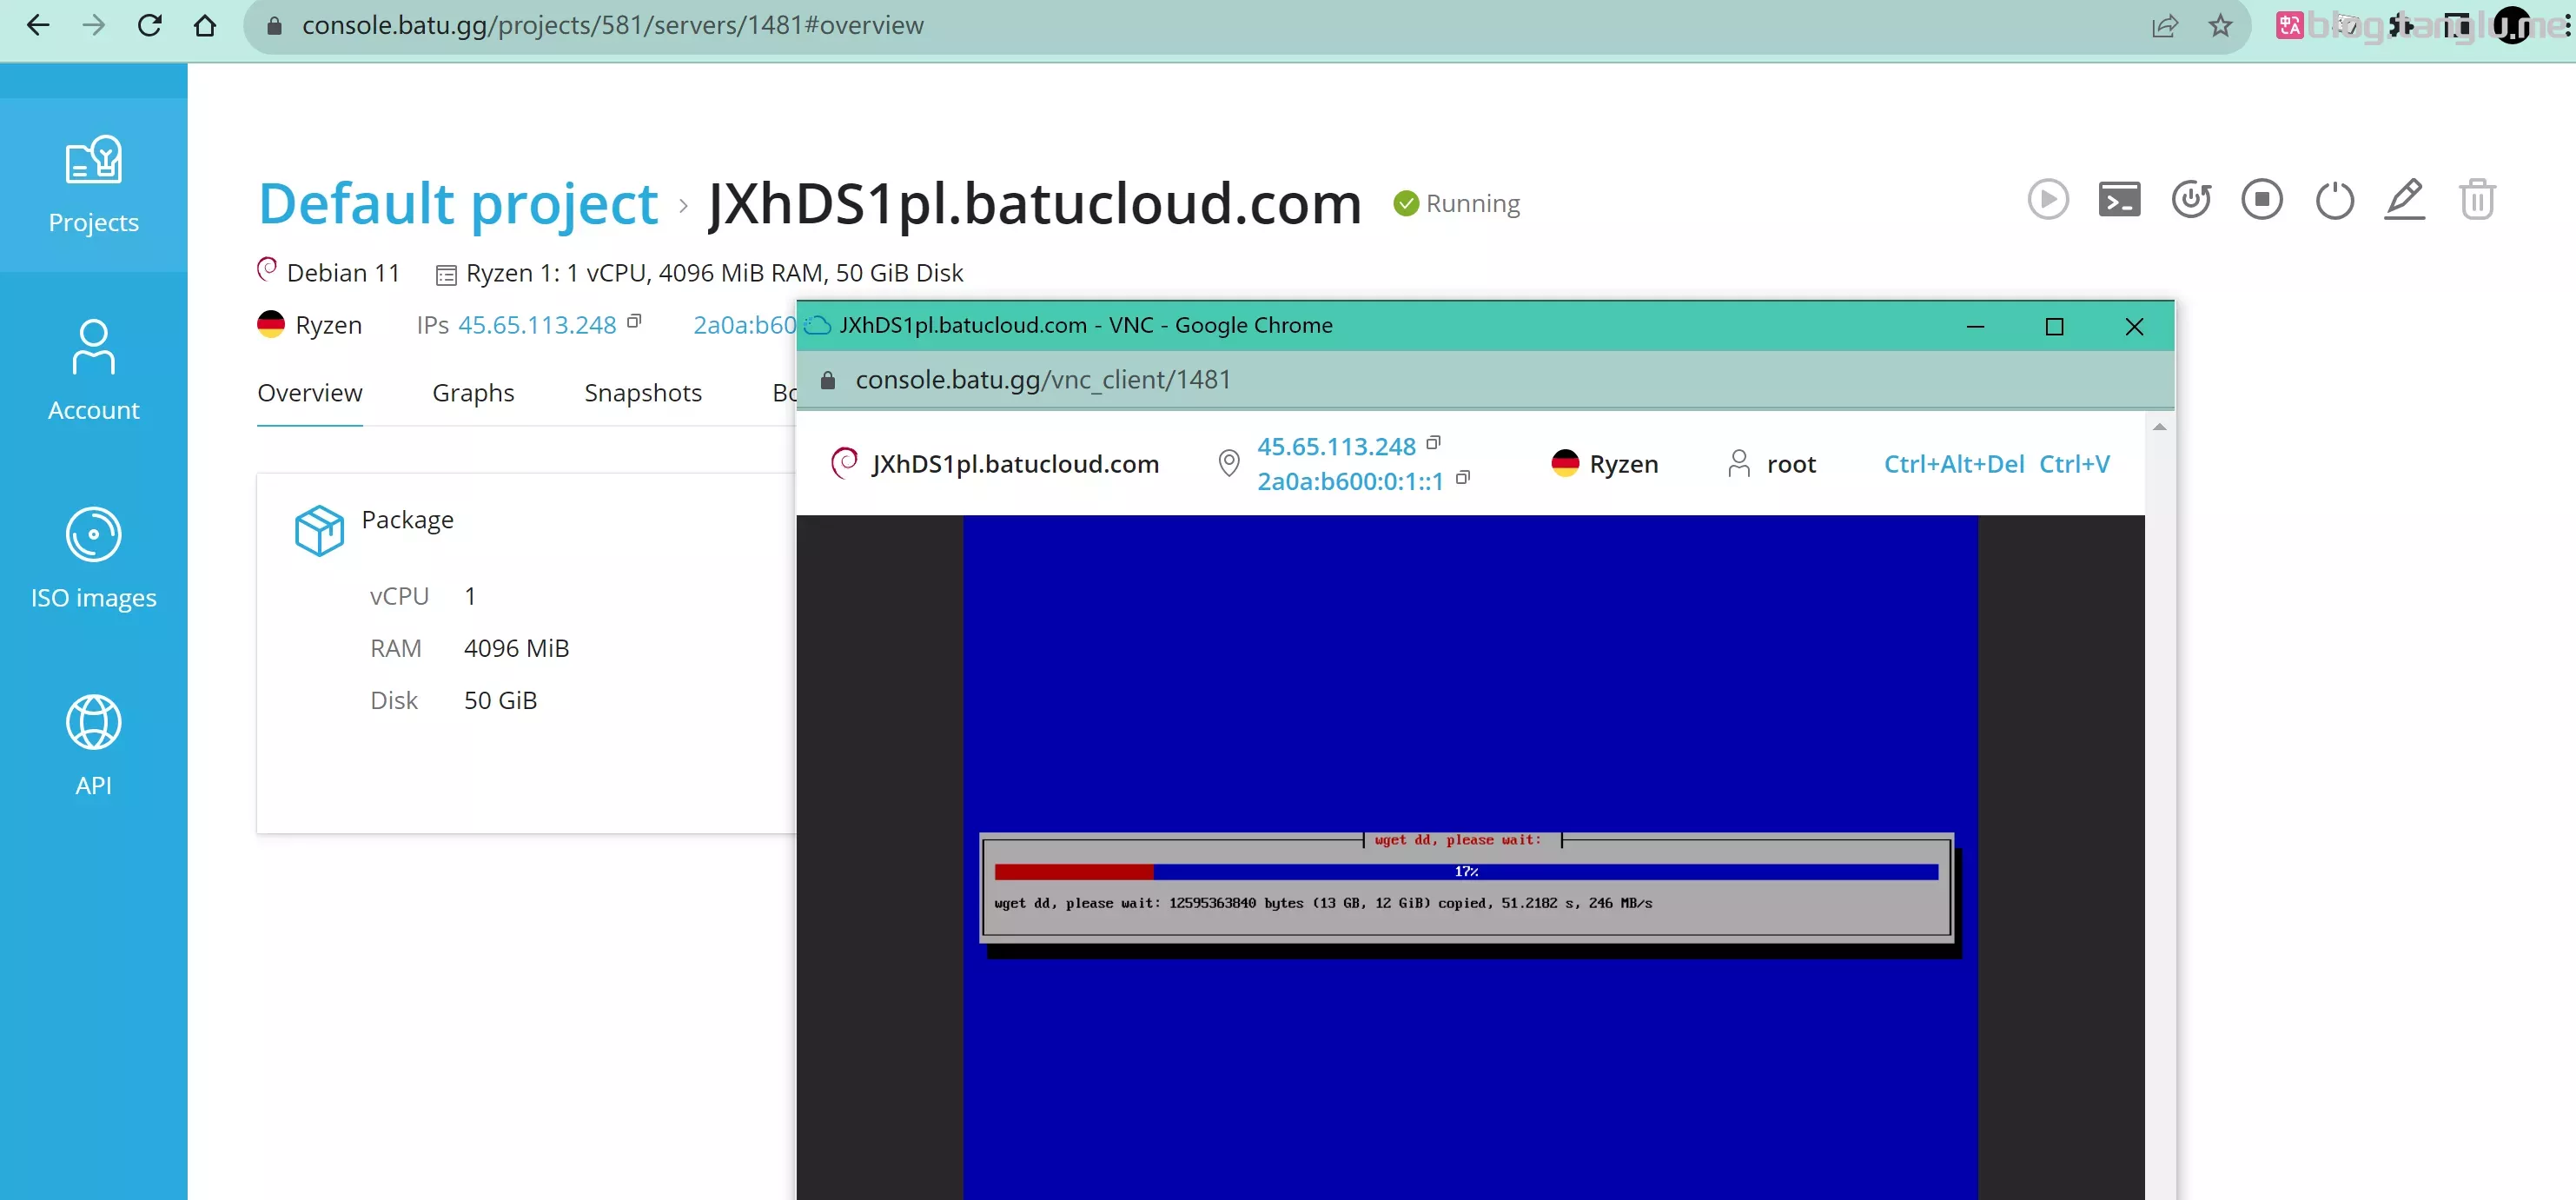Screen dimensions: 2576x1200
Task: Minimize the VNC Chrome window
Action: (1975, 326)
